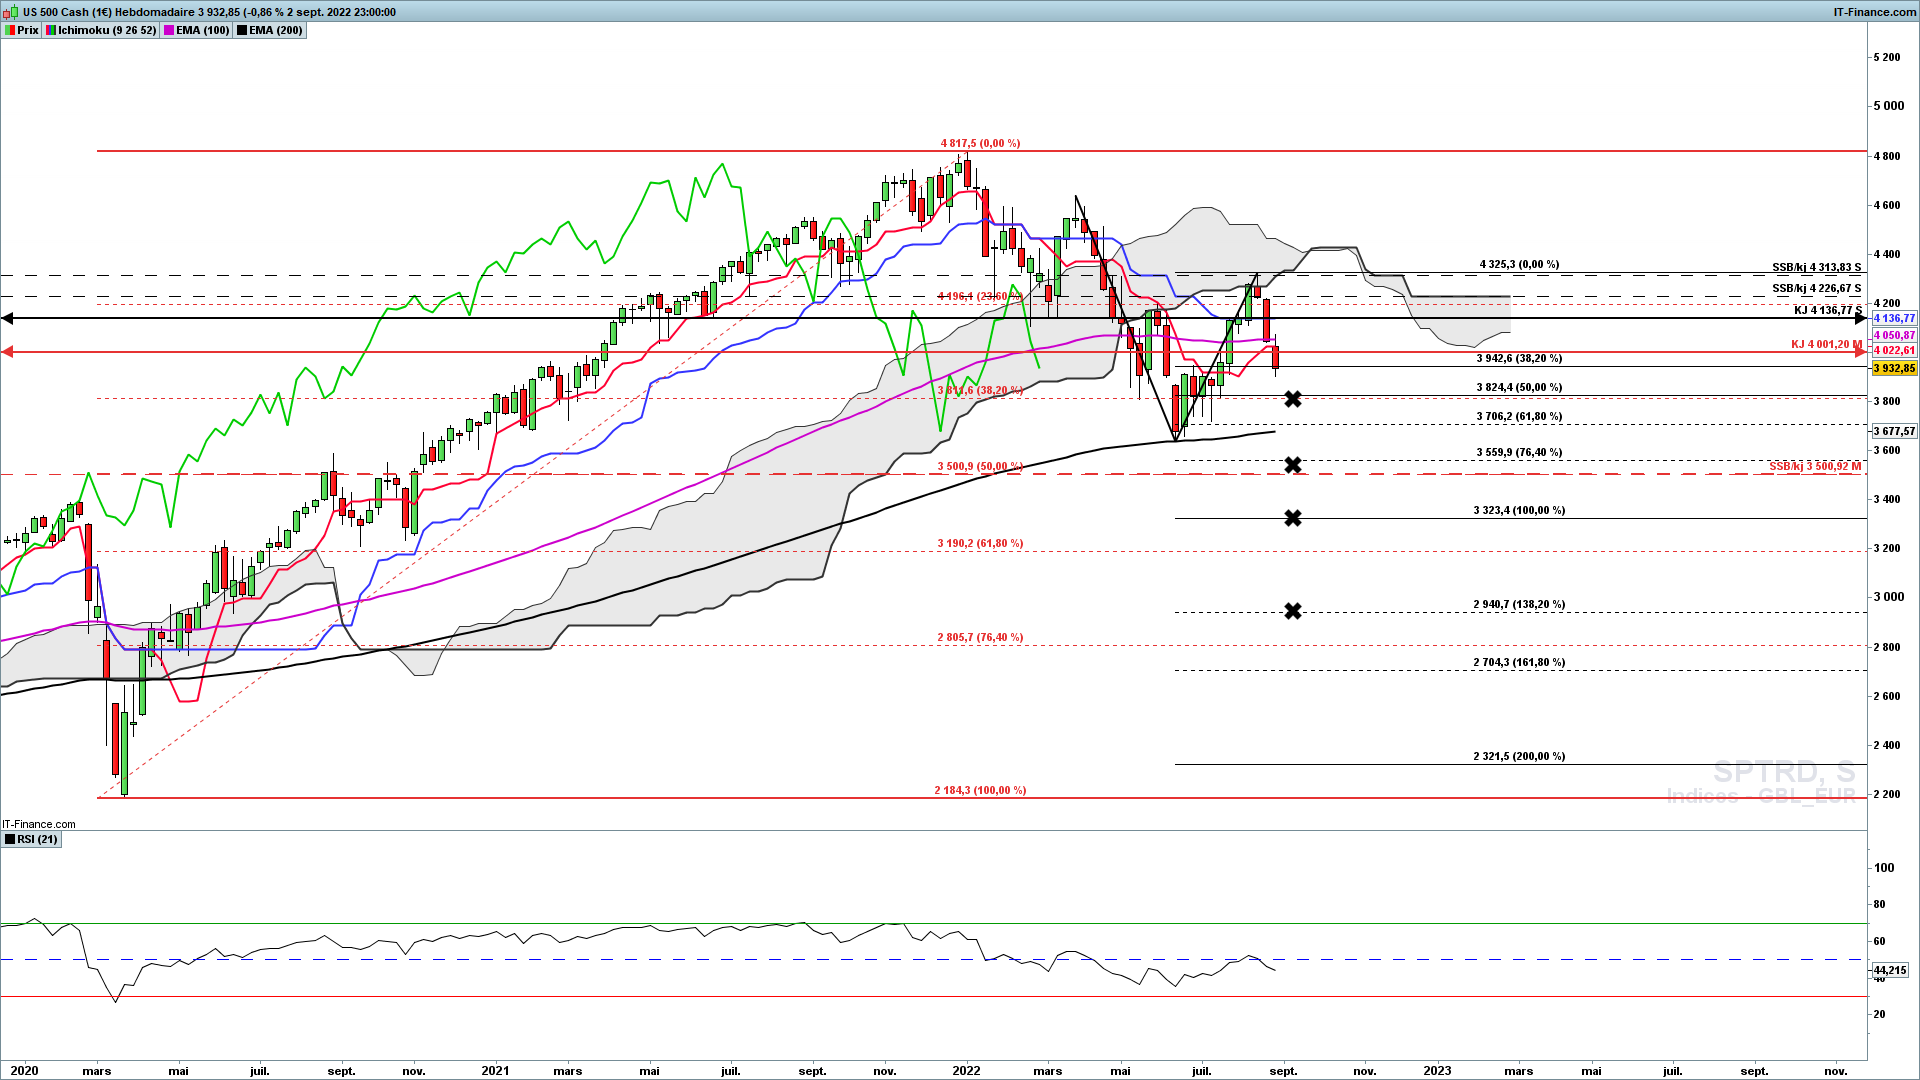Click the 2023 label on the time axis
Screen dimensions: 1920x1080
[x=1437, y=1071]
